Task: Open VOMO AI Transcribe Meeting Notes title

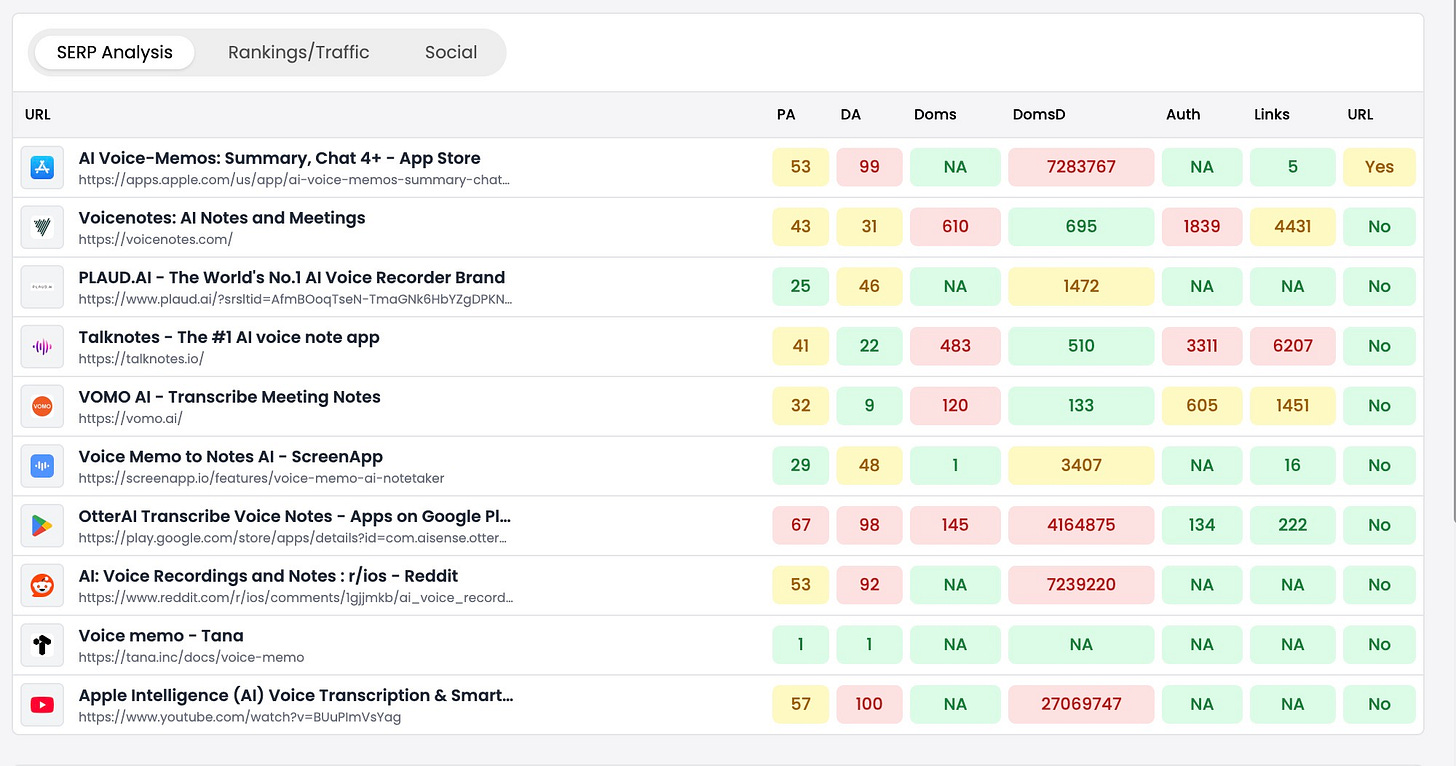Action: pyautogui.click(x=230, y=397)
